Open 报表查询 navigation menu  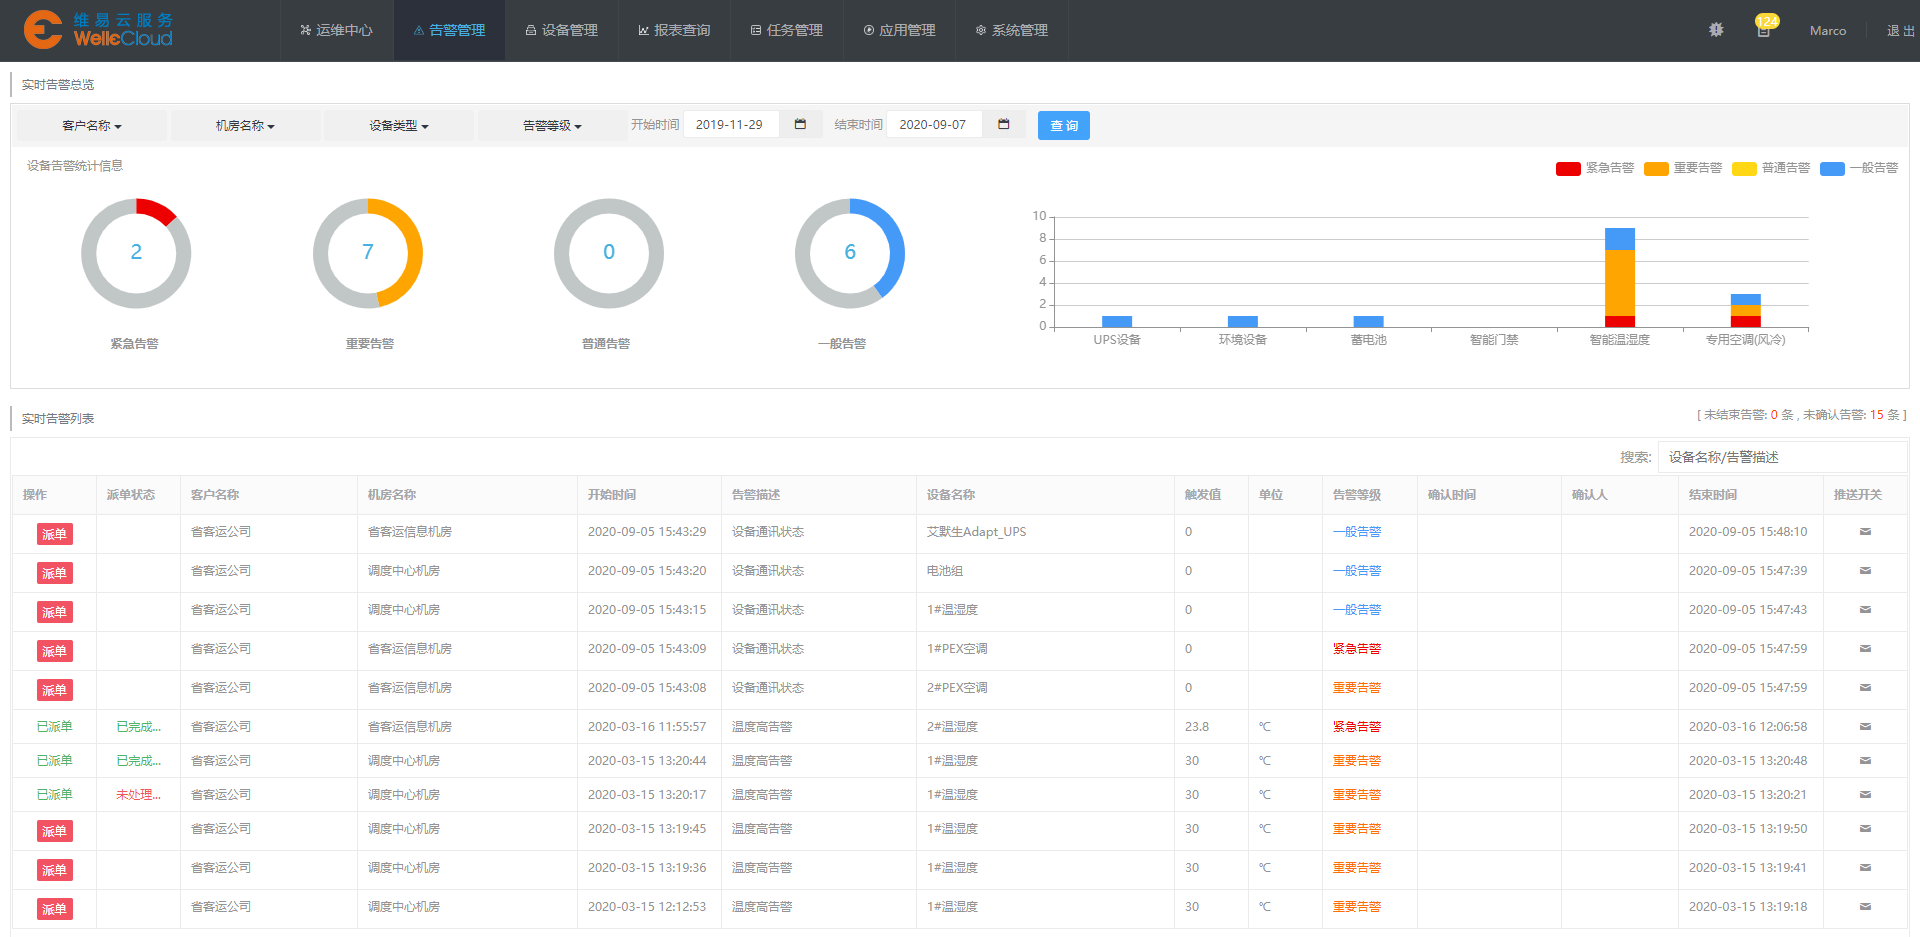pyautogui.click(x=674, y=30)
